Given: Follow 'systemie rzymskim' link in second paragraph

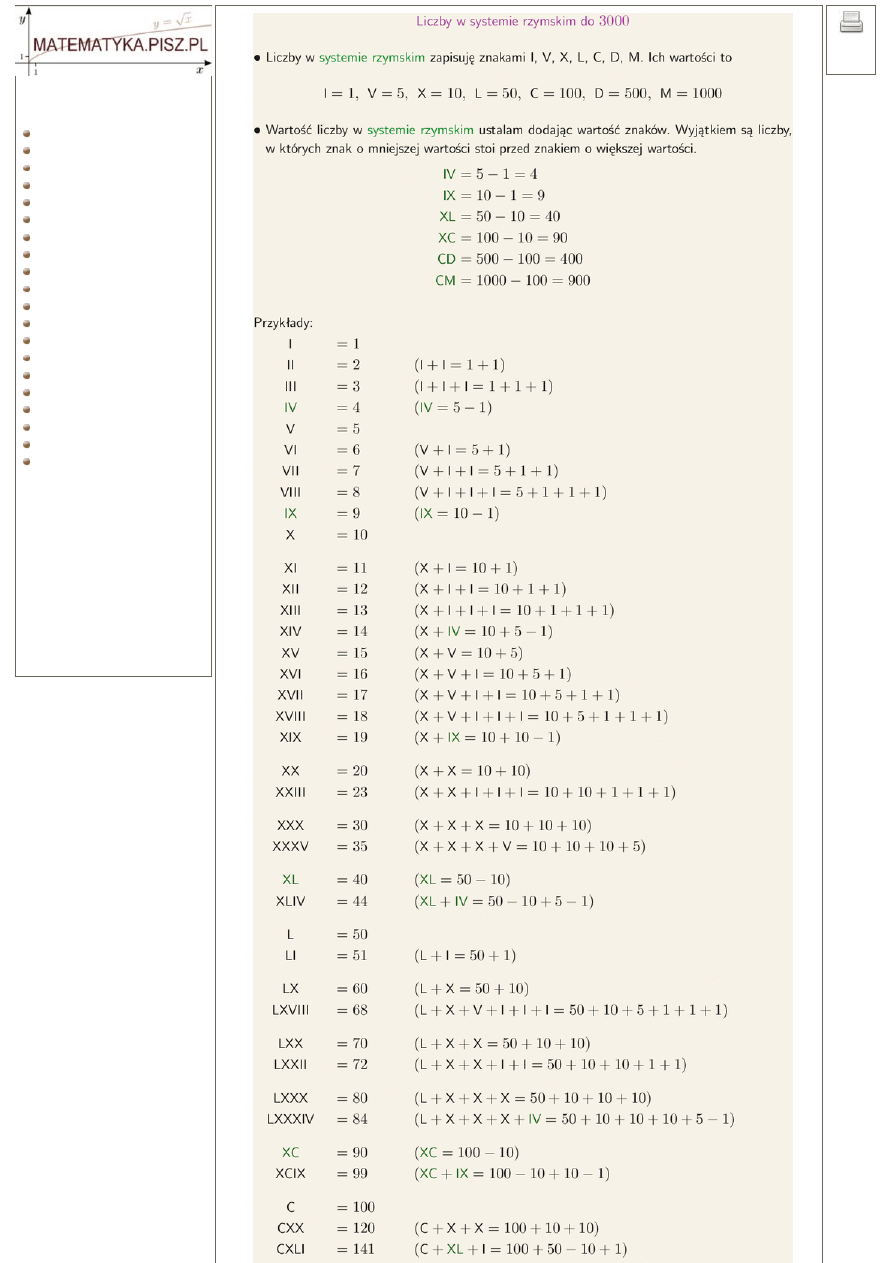Looking at the screenshot, I should 420,131.
